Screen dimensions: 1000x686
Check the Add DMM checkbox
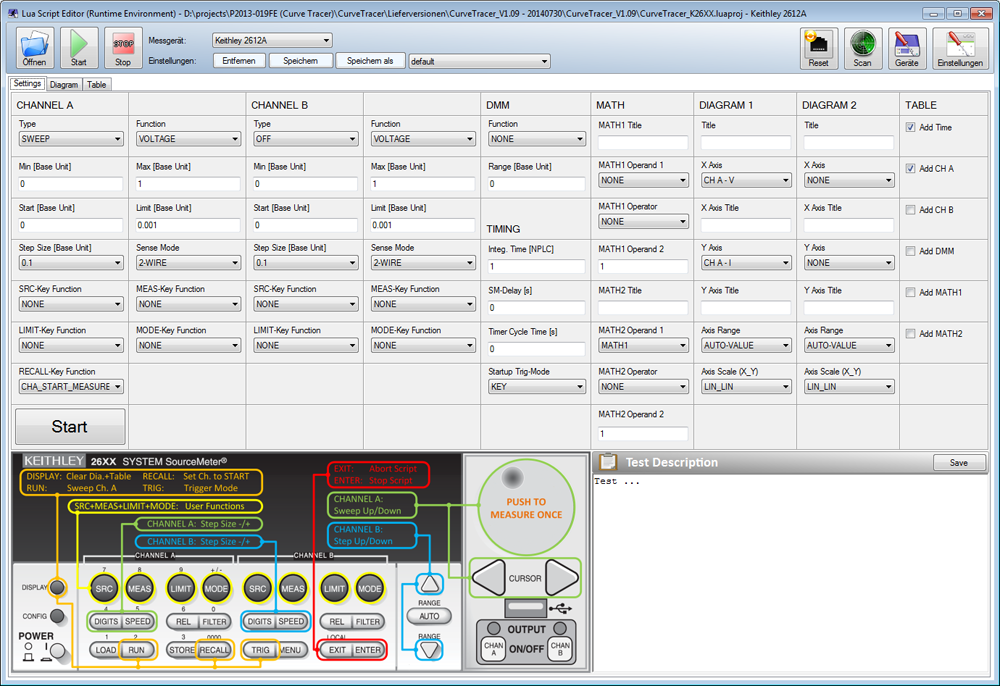pos(910,251)
